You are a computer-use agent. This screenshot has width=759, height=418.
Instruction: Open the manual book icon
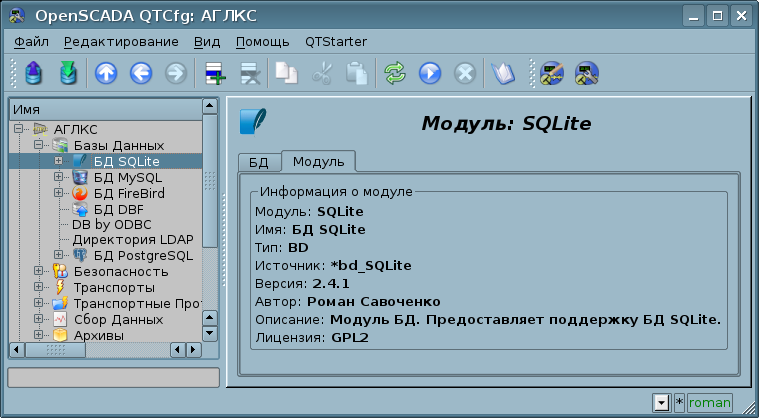tap(503, 74)
